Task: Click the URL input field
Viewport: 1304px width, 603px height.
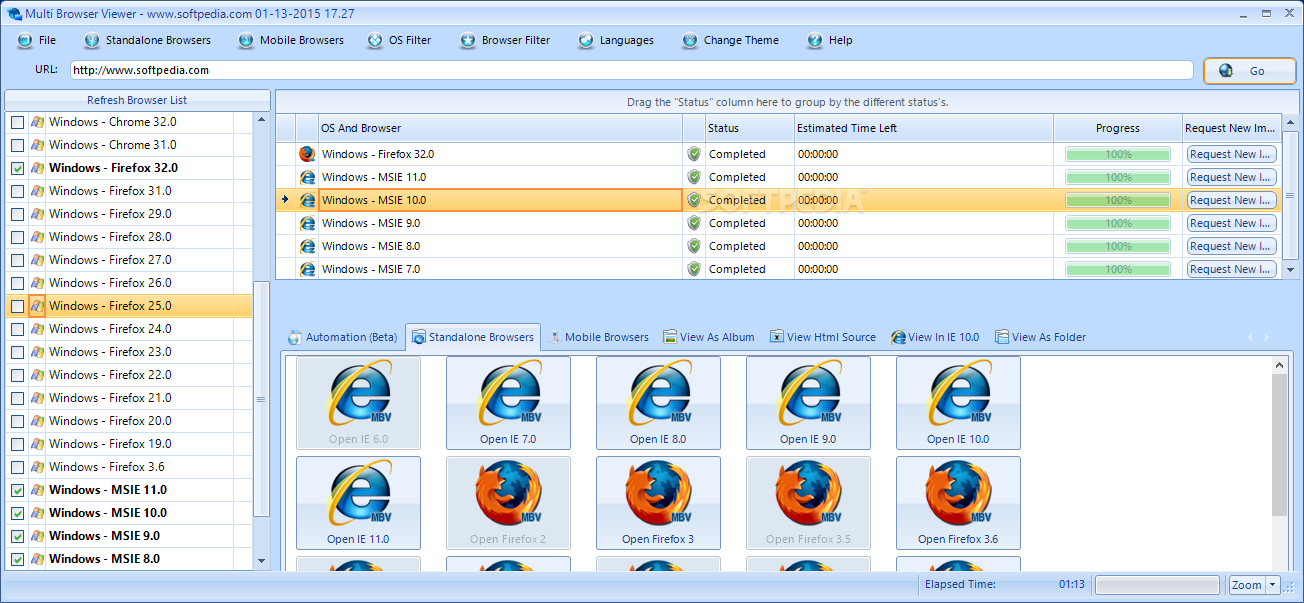Action: tap(632, 70)
